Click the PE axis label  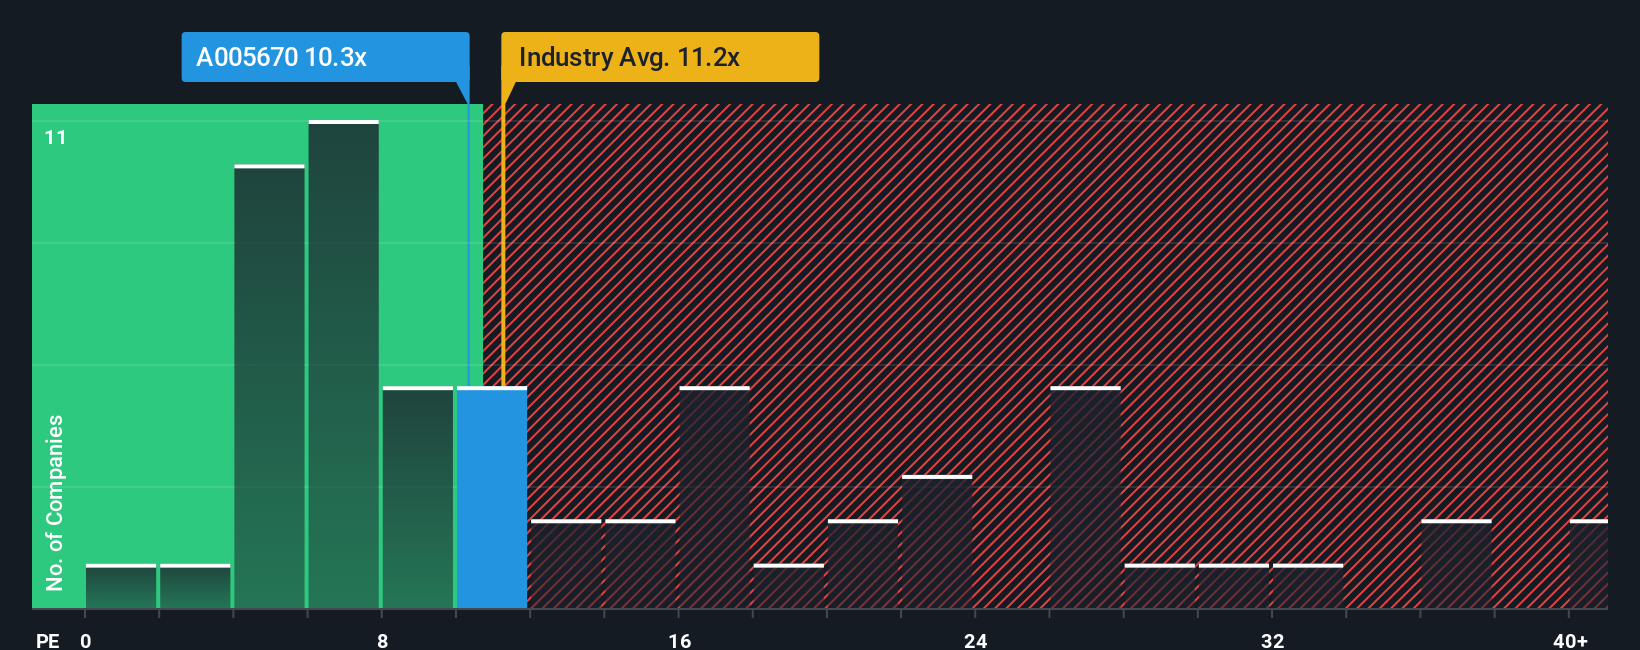click(47, 640)
